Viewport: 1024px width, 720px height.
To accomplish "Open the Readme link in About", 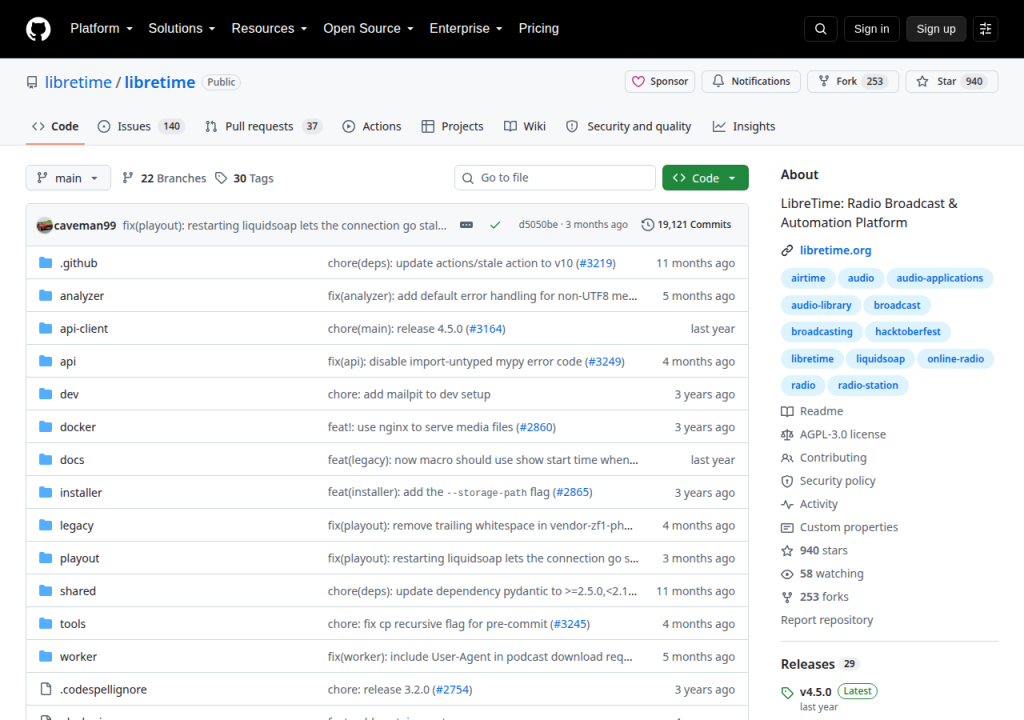I will 812,411.
